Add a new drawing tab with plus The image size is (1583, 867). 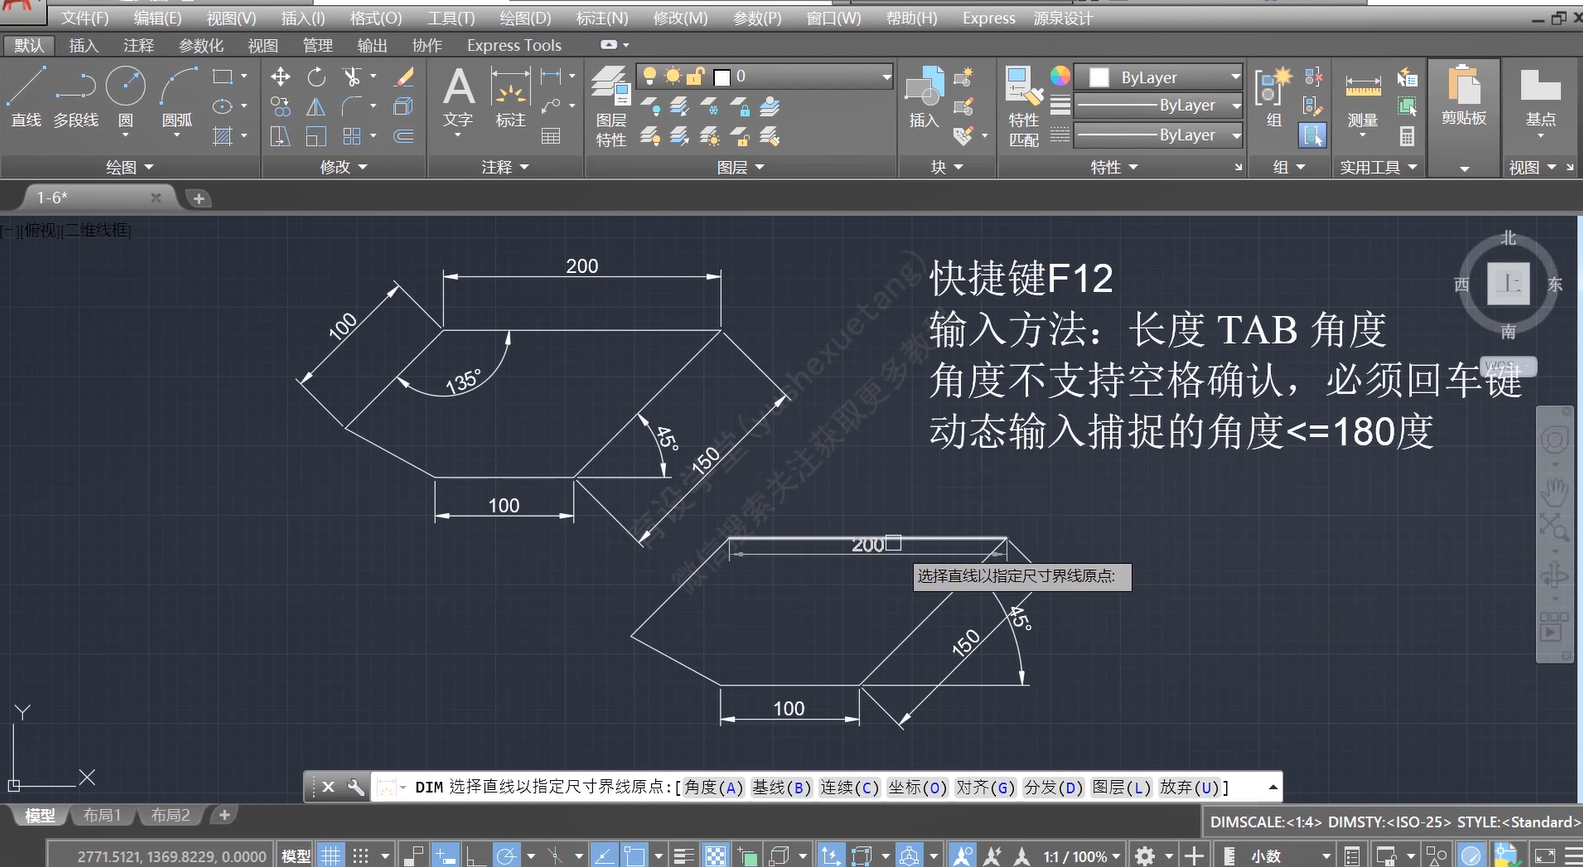(x=198, y=198)
